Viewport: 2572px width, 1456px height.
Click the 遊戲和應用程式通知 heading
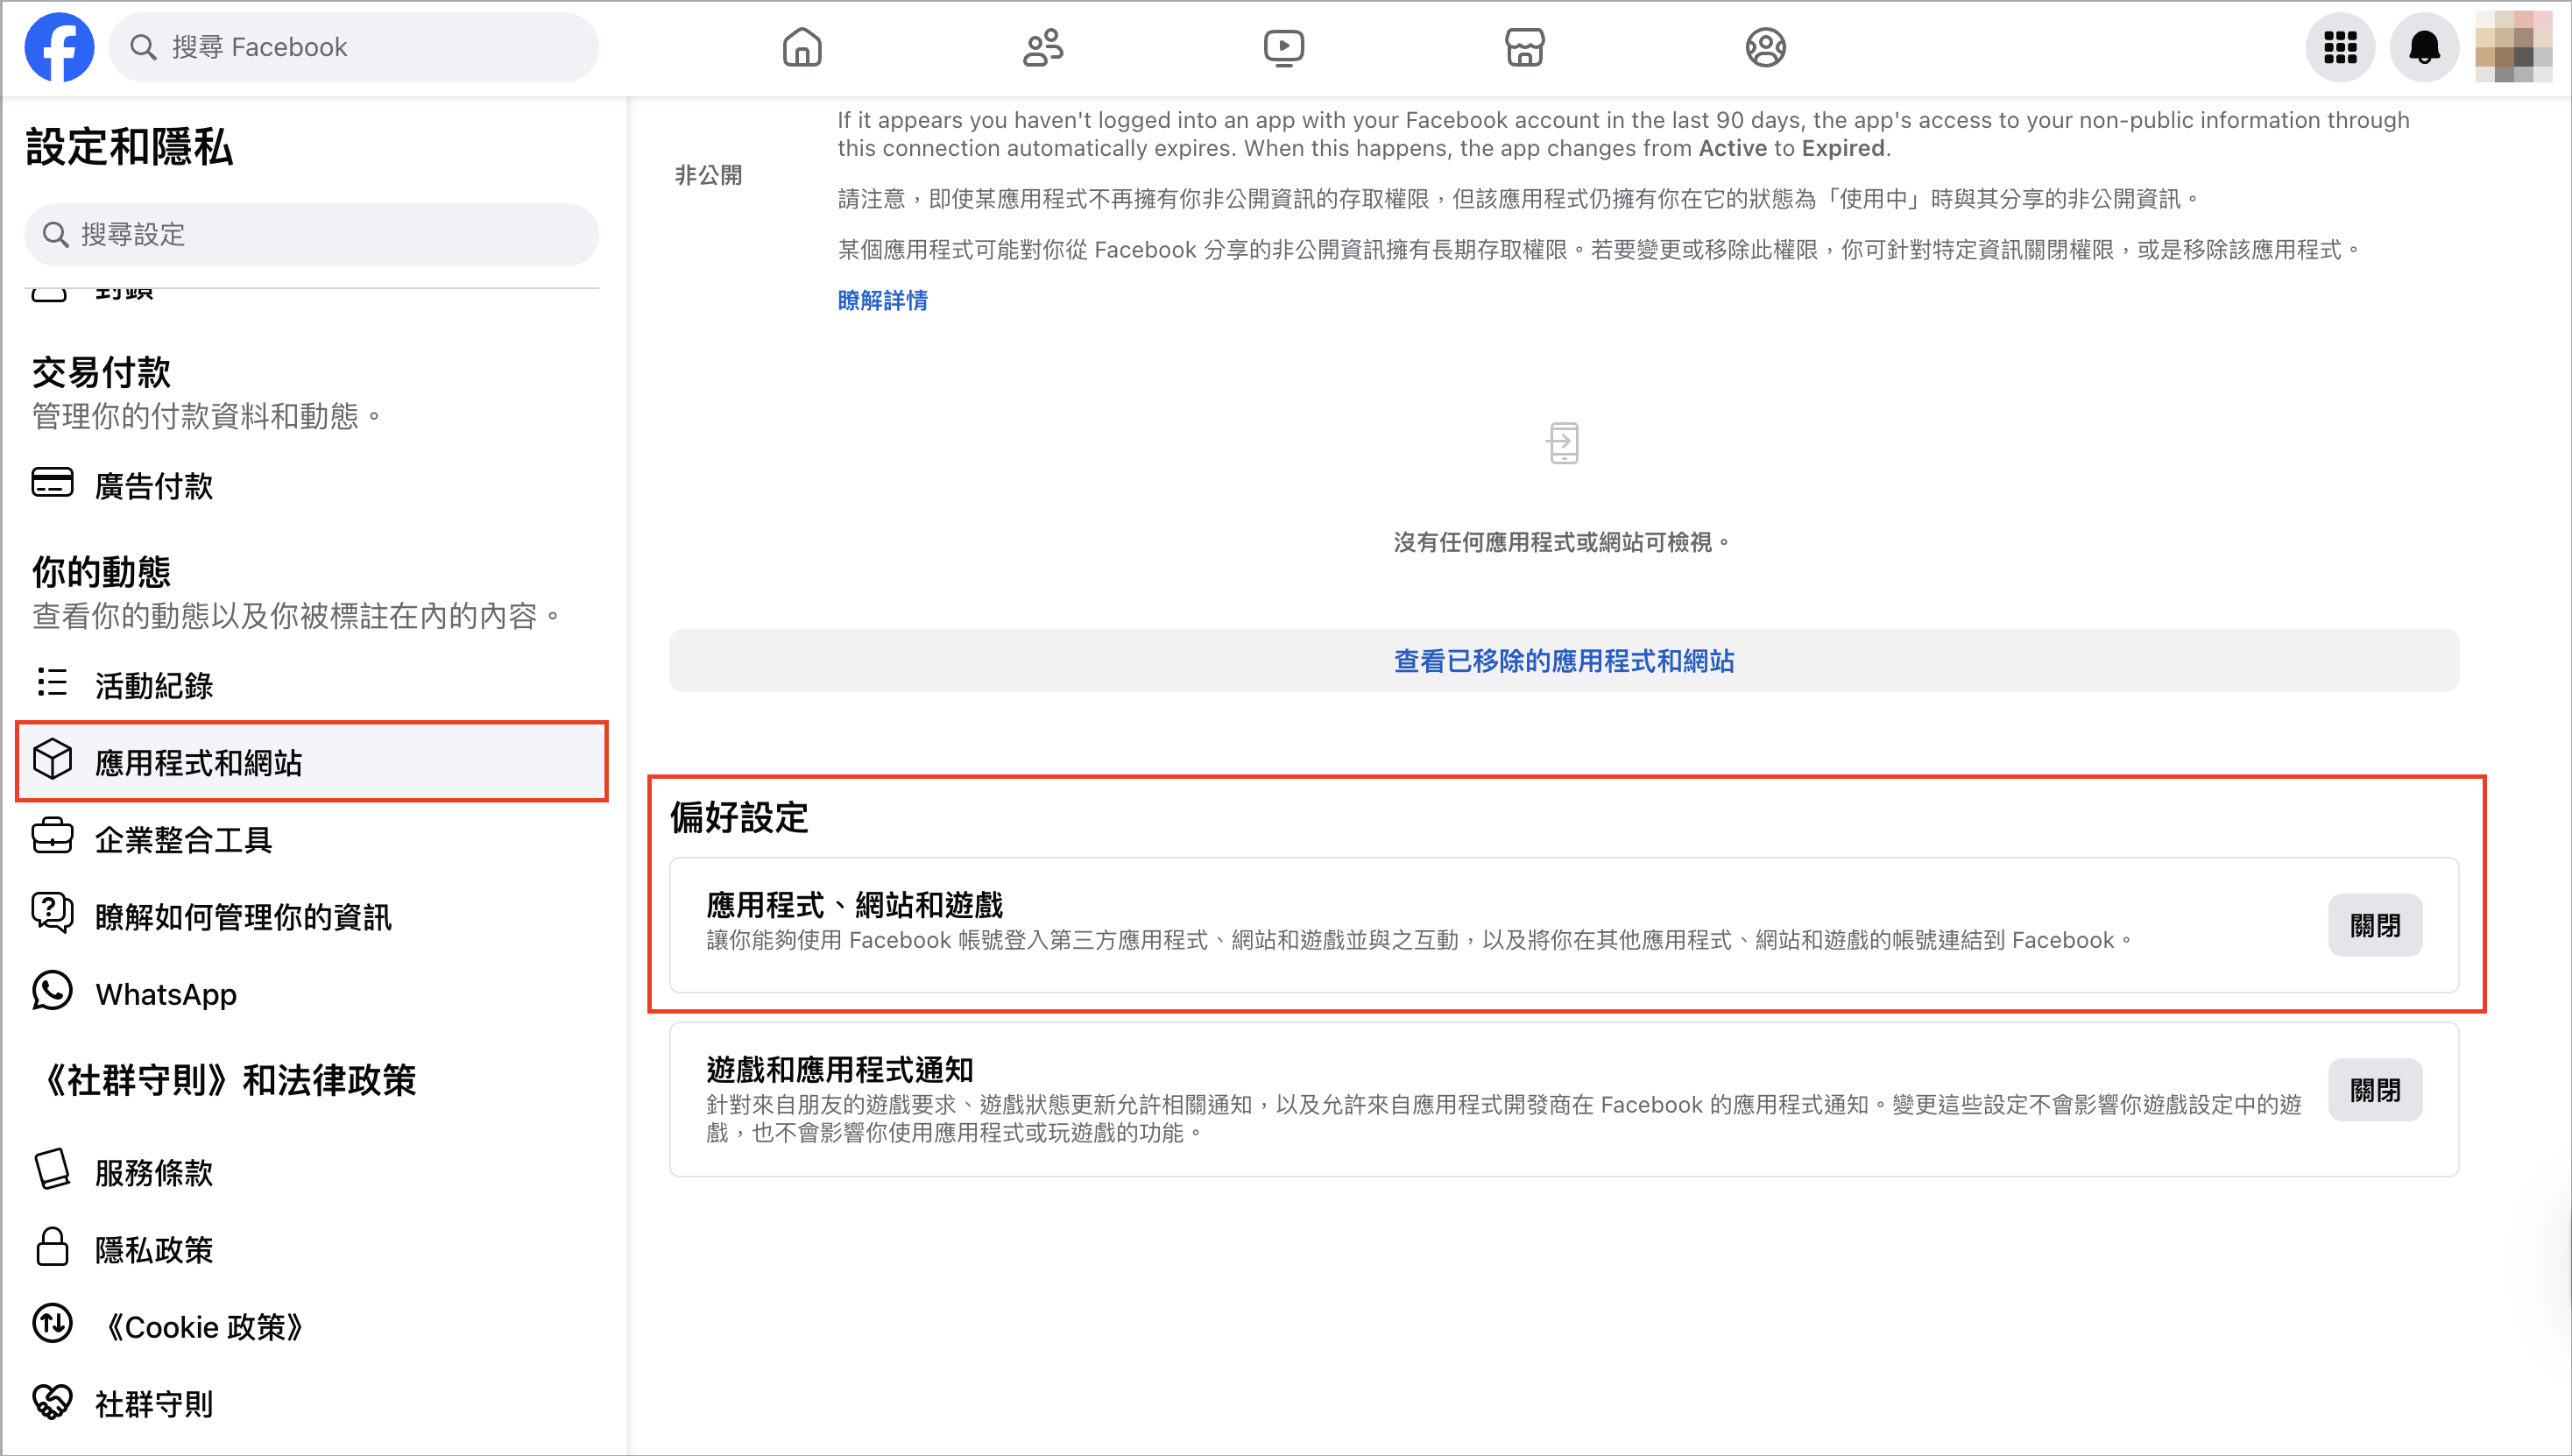(840, 1069)
